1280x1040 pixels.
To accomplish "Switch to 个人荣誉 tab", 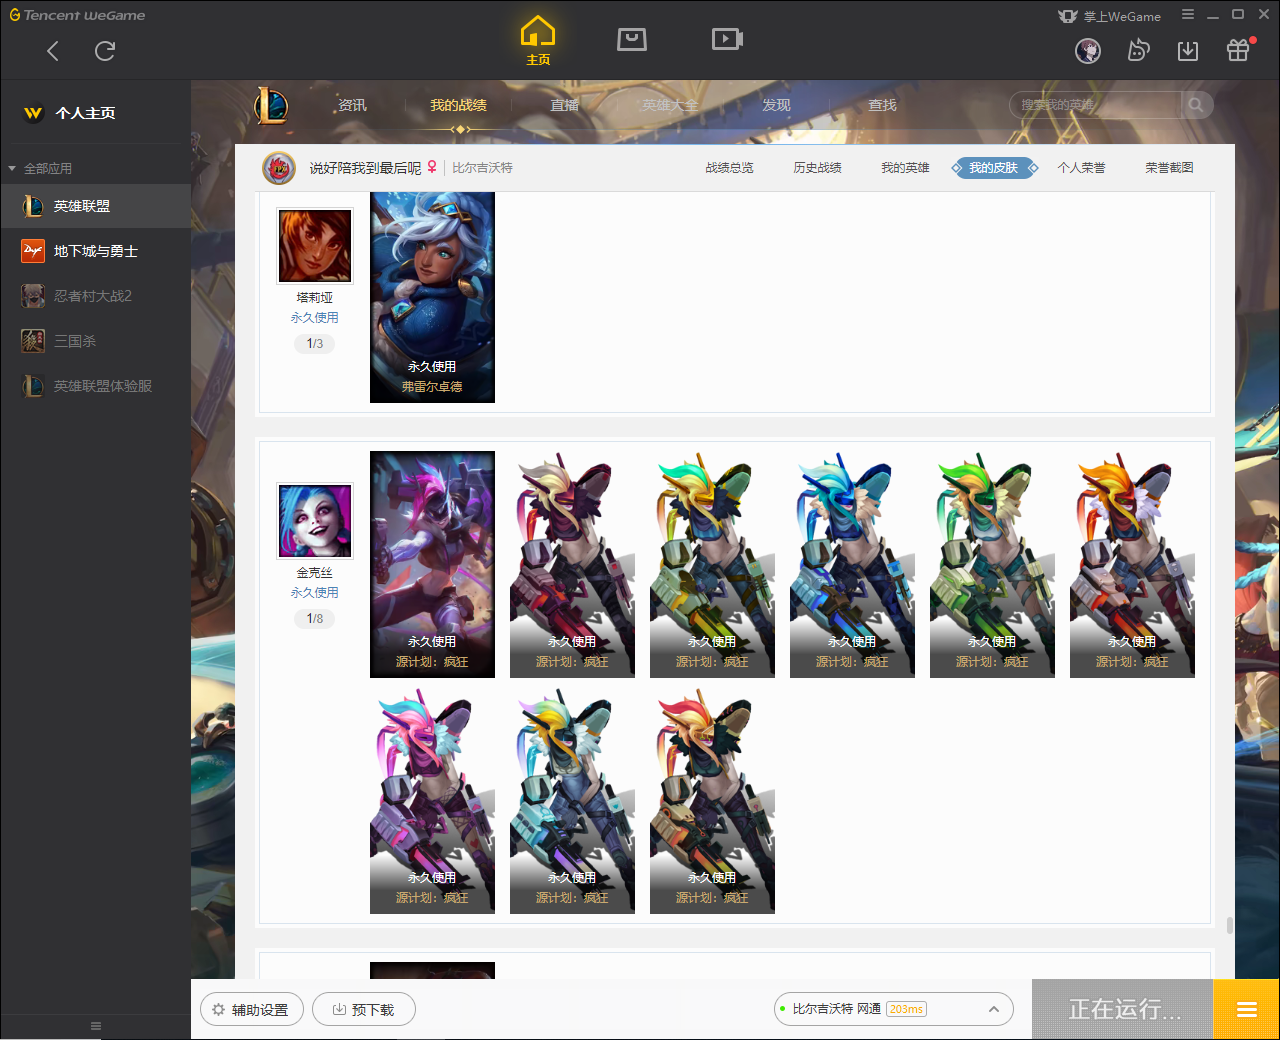I will pyautogui.click(x=1081, y=168).
